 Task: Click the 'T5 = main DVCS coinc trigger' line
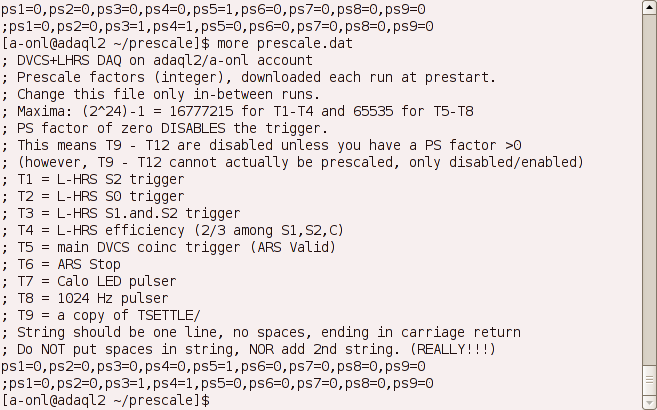coord(169,248)
